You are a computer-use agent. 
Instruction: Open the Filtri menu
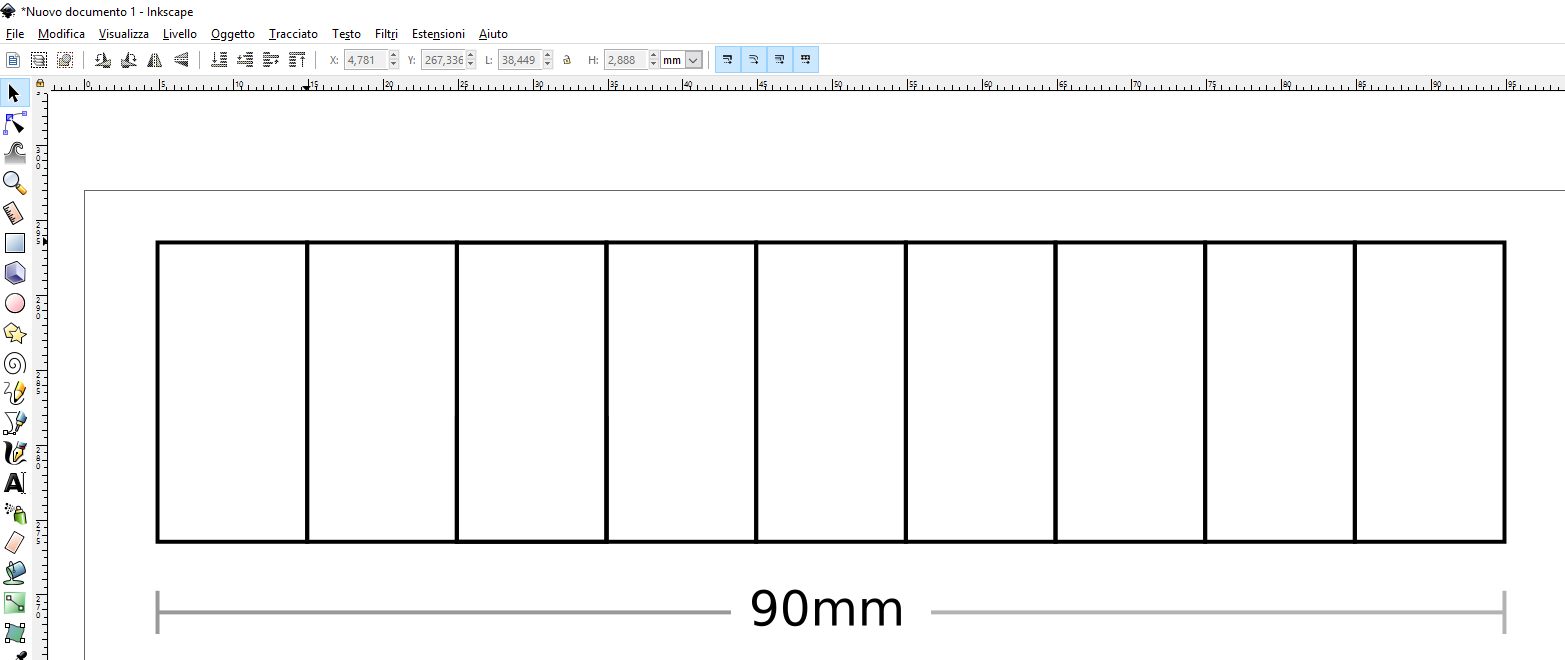[386, 34]
